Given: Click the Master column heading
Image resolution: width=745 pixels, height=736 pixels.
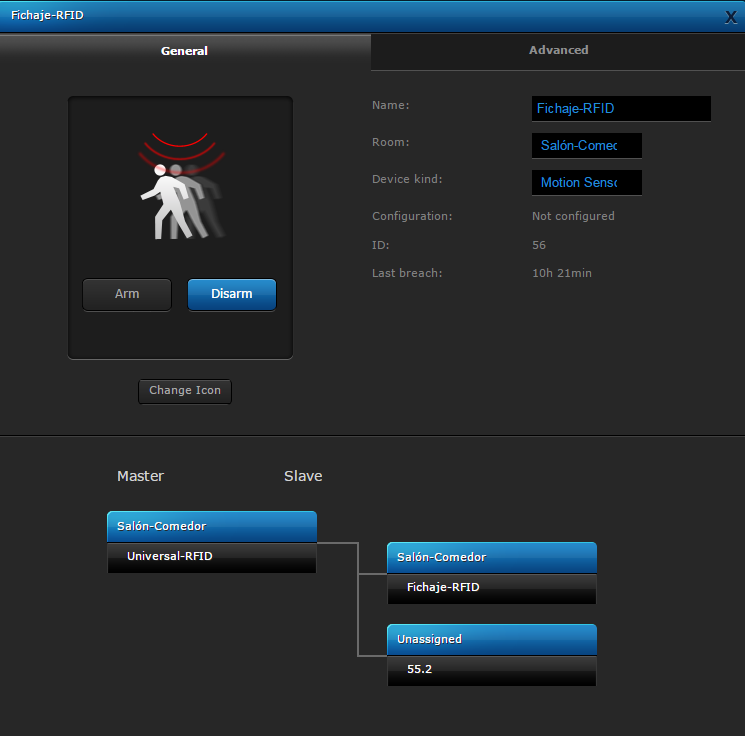Looking at the screenshot, I should tap(140, 476).
